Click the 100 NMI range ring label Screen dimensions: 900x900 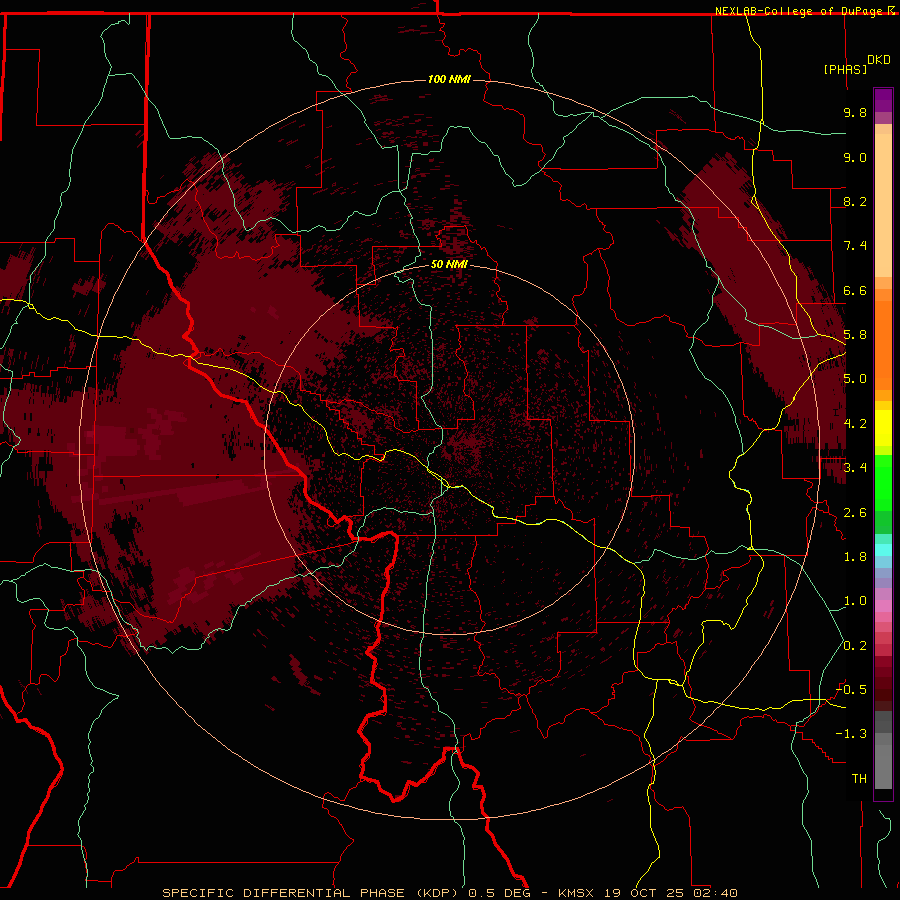449,79
